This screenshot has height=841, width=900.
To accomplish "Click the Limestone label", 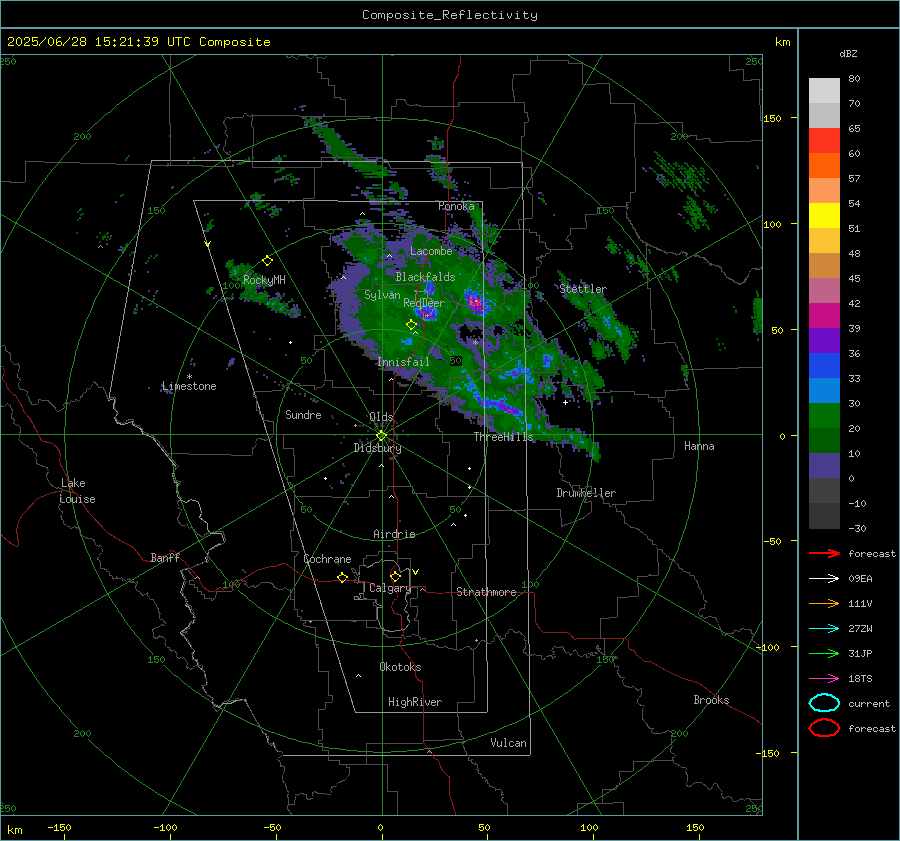I will (x=189, y=386).
